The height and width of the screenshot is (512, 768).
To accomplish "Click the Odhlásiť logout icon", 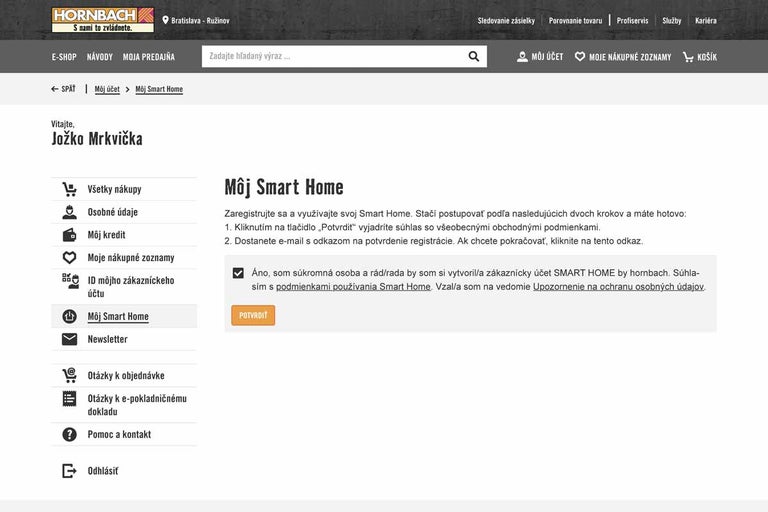I will click(x=69, y=471).
